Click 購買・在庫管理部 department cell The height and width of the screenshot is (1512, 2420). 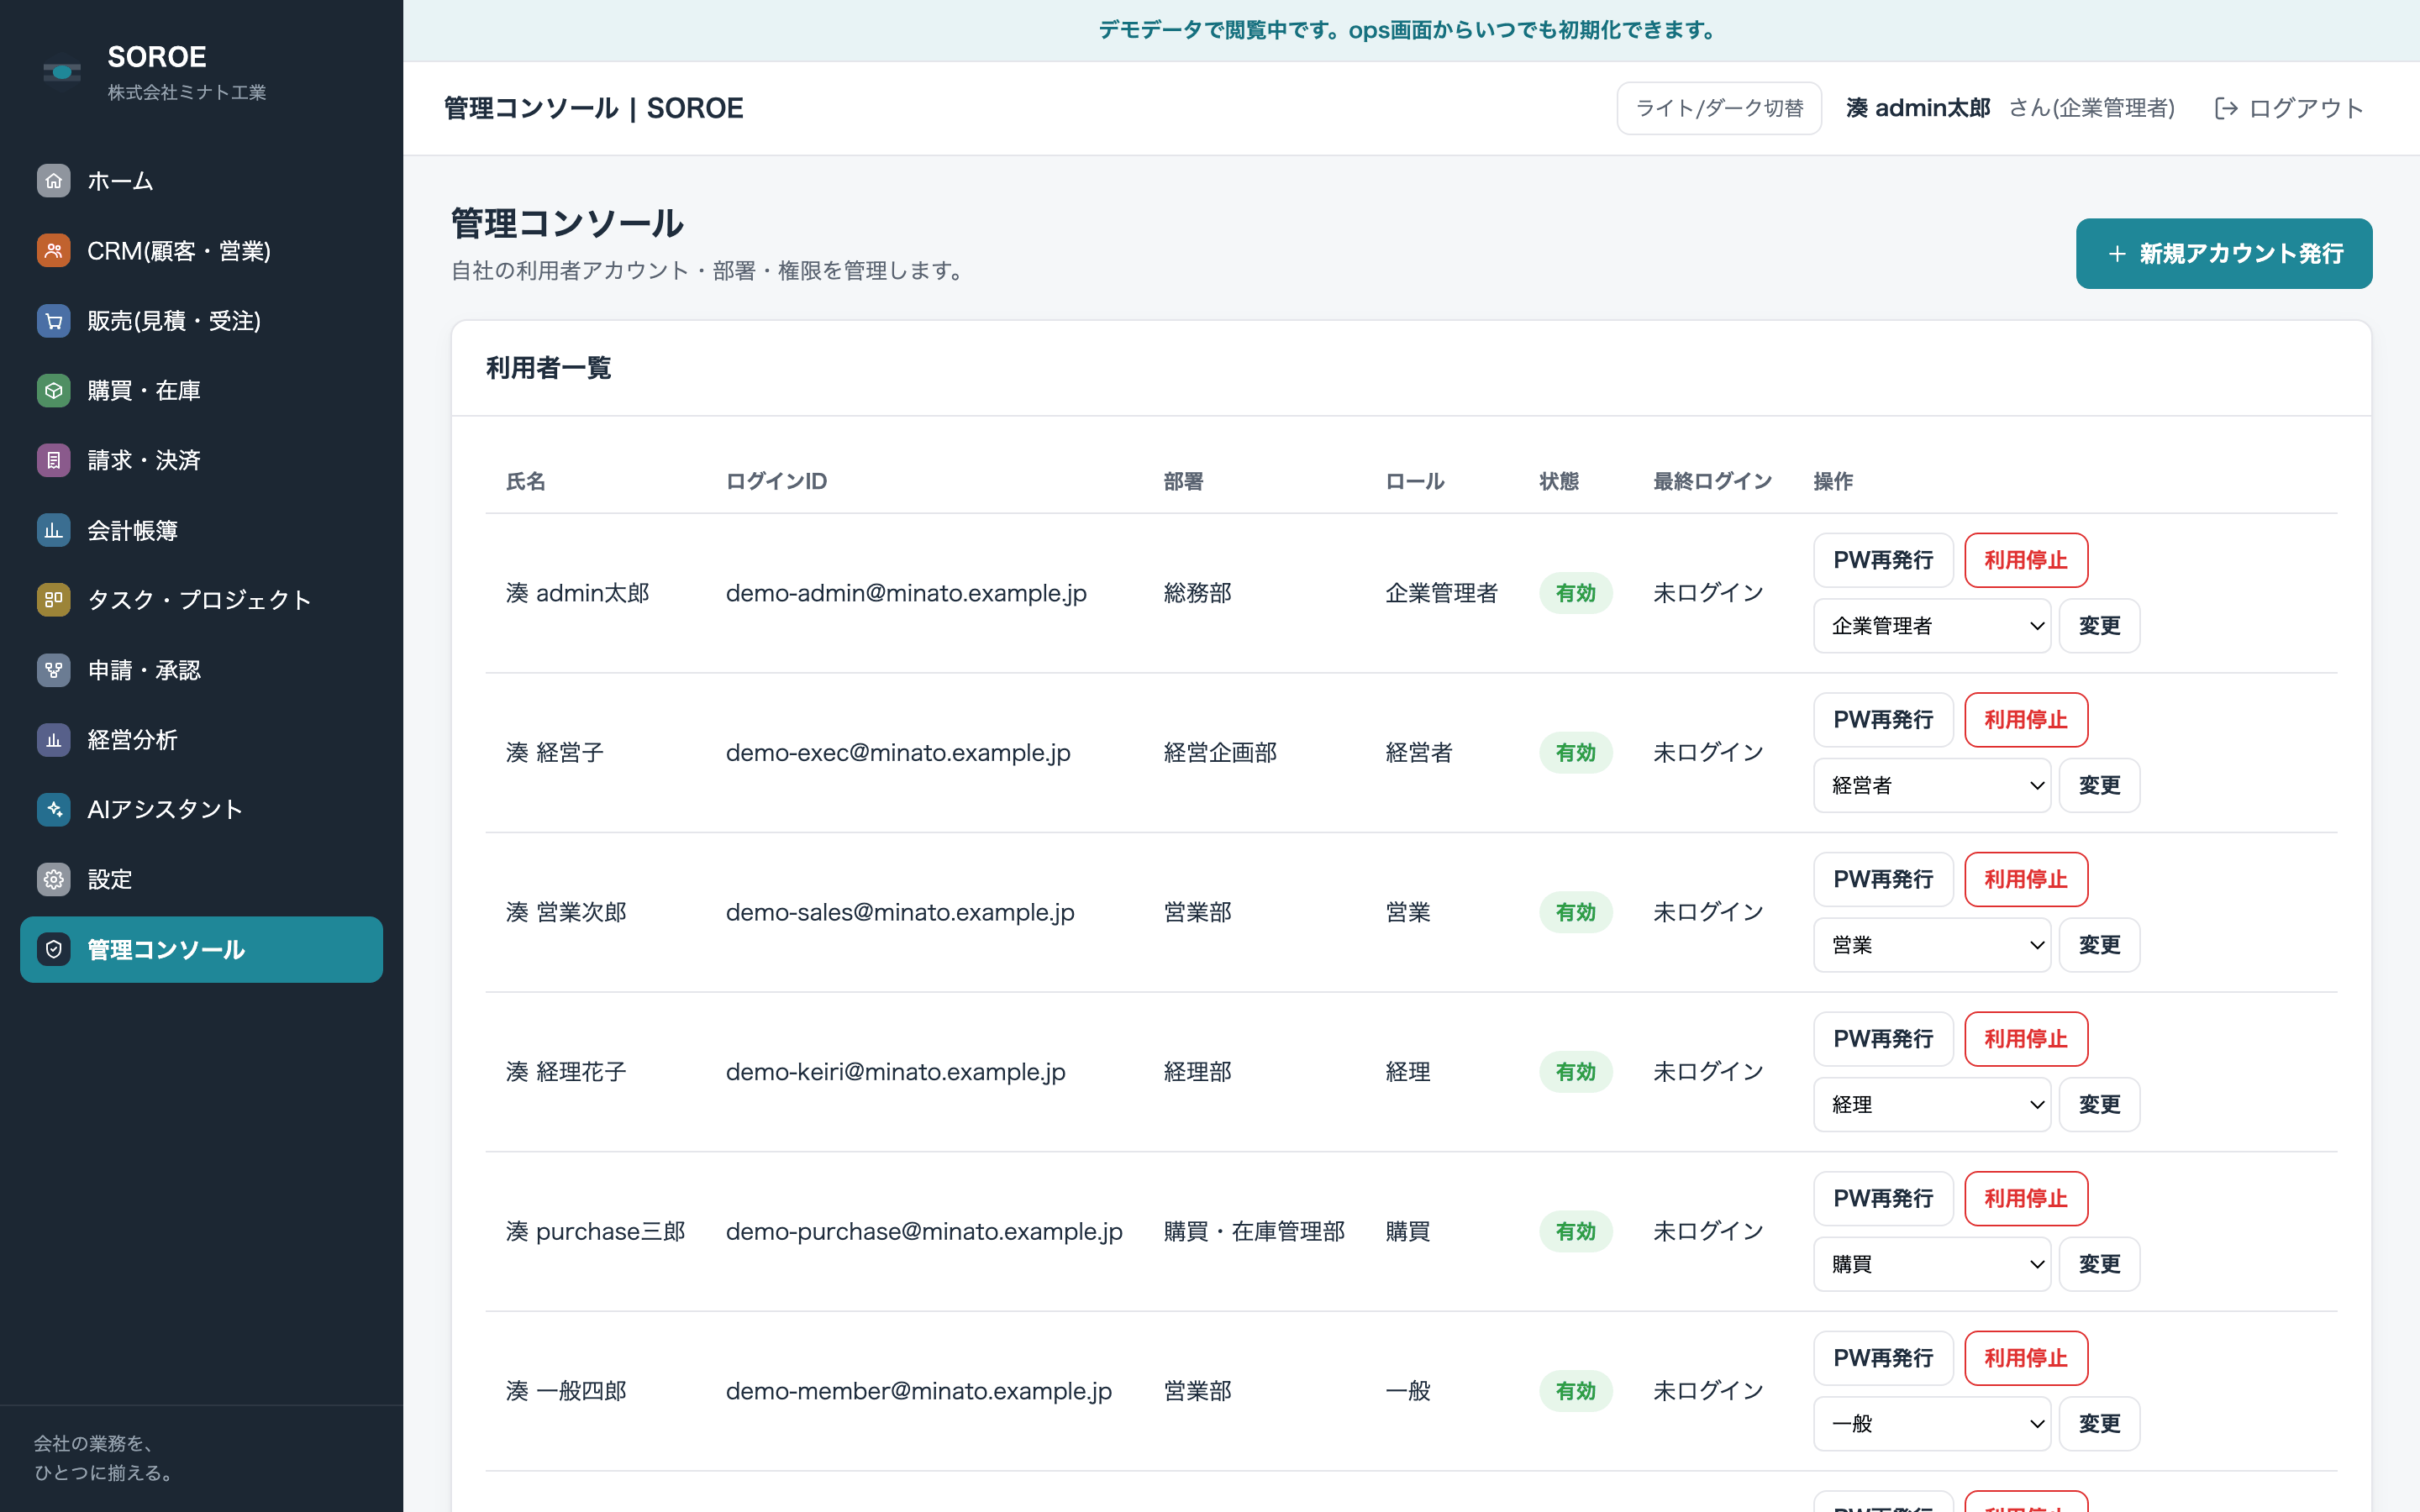pyautogui.click(x=1254, y=1231)
